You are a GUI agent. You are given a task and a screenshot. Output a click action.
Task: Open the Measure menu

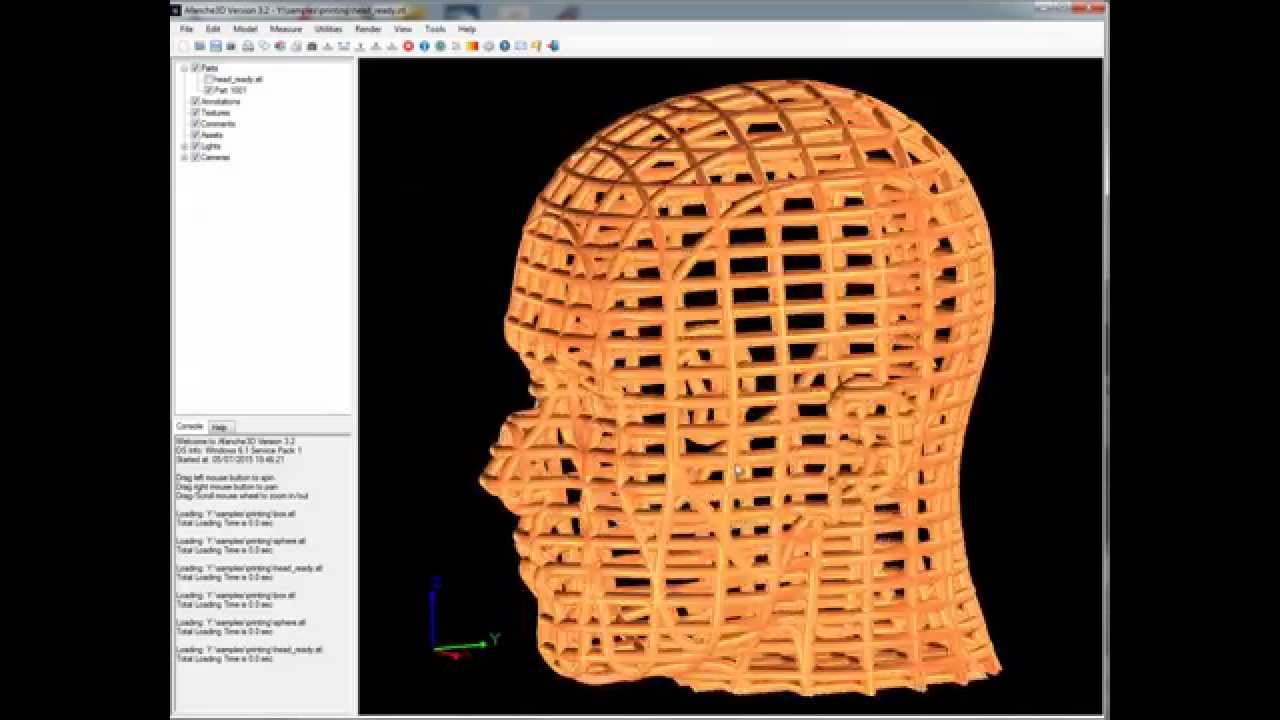286,29
